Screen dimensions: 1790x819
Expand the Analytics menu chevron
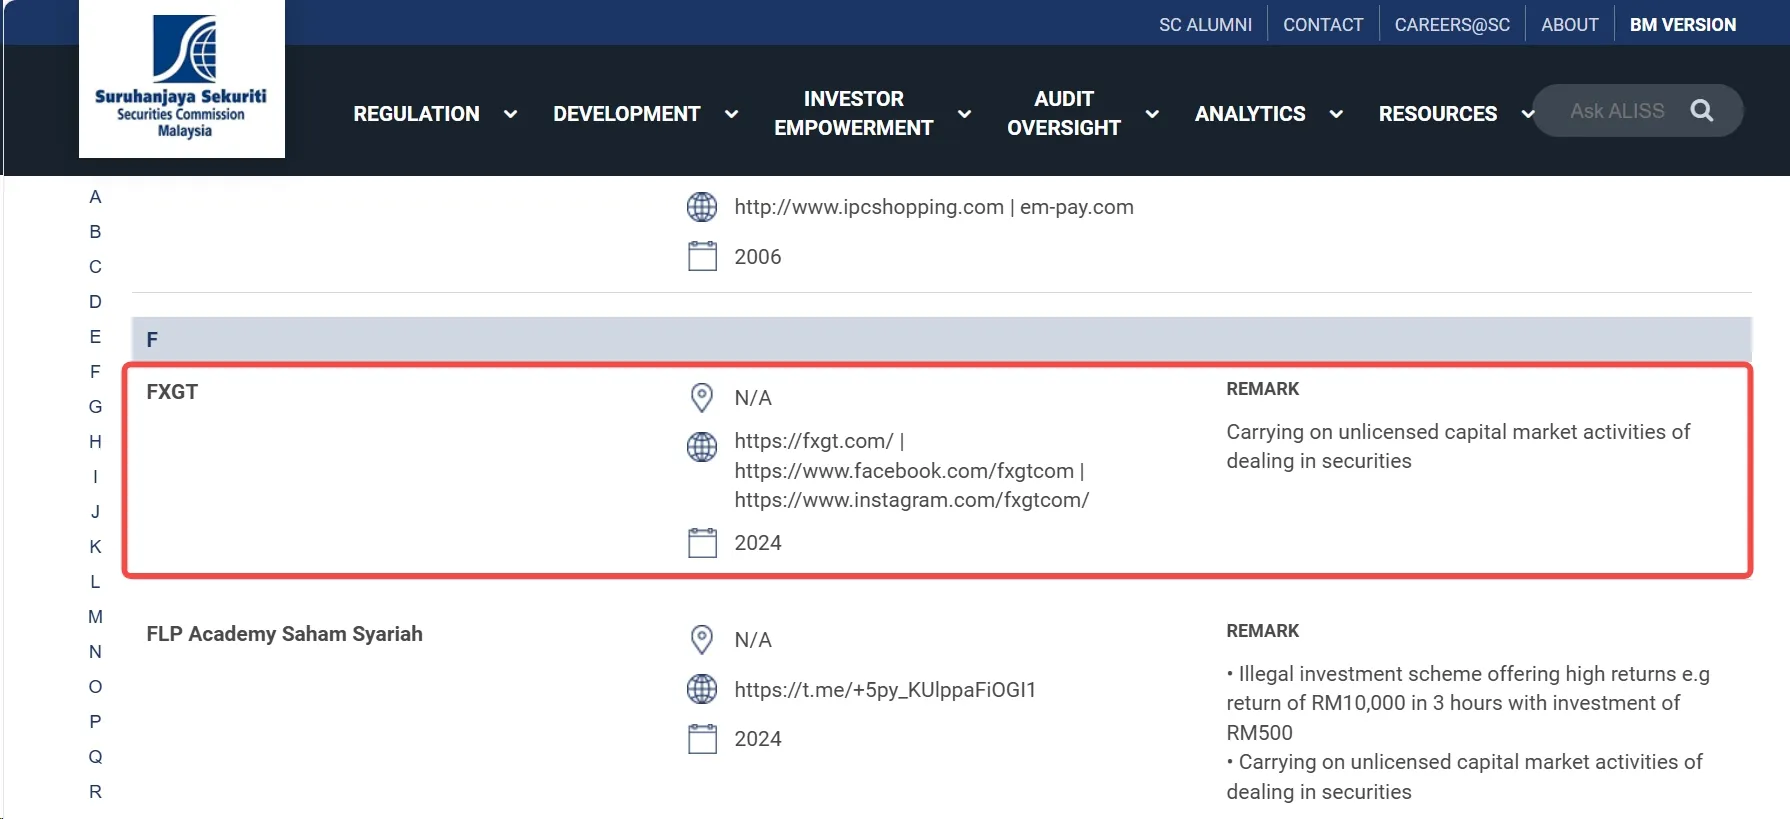[x=1336, y=114]
